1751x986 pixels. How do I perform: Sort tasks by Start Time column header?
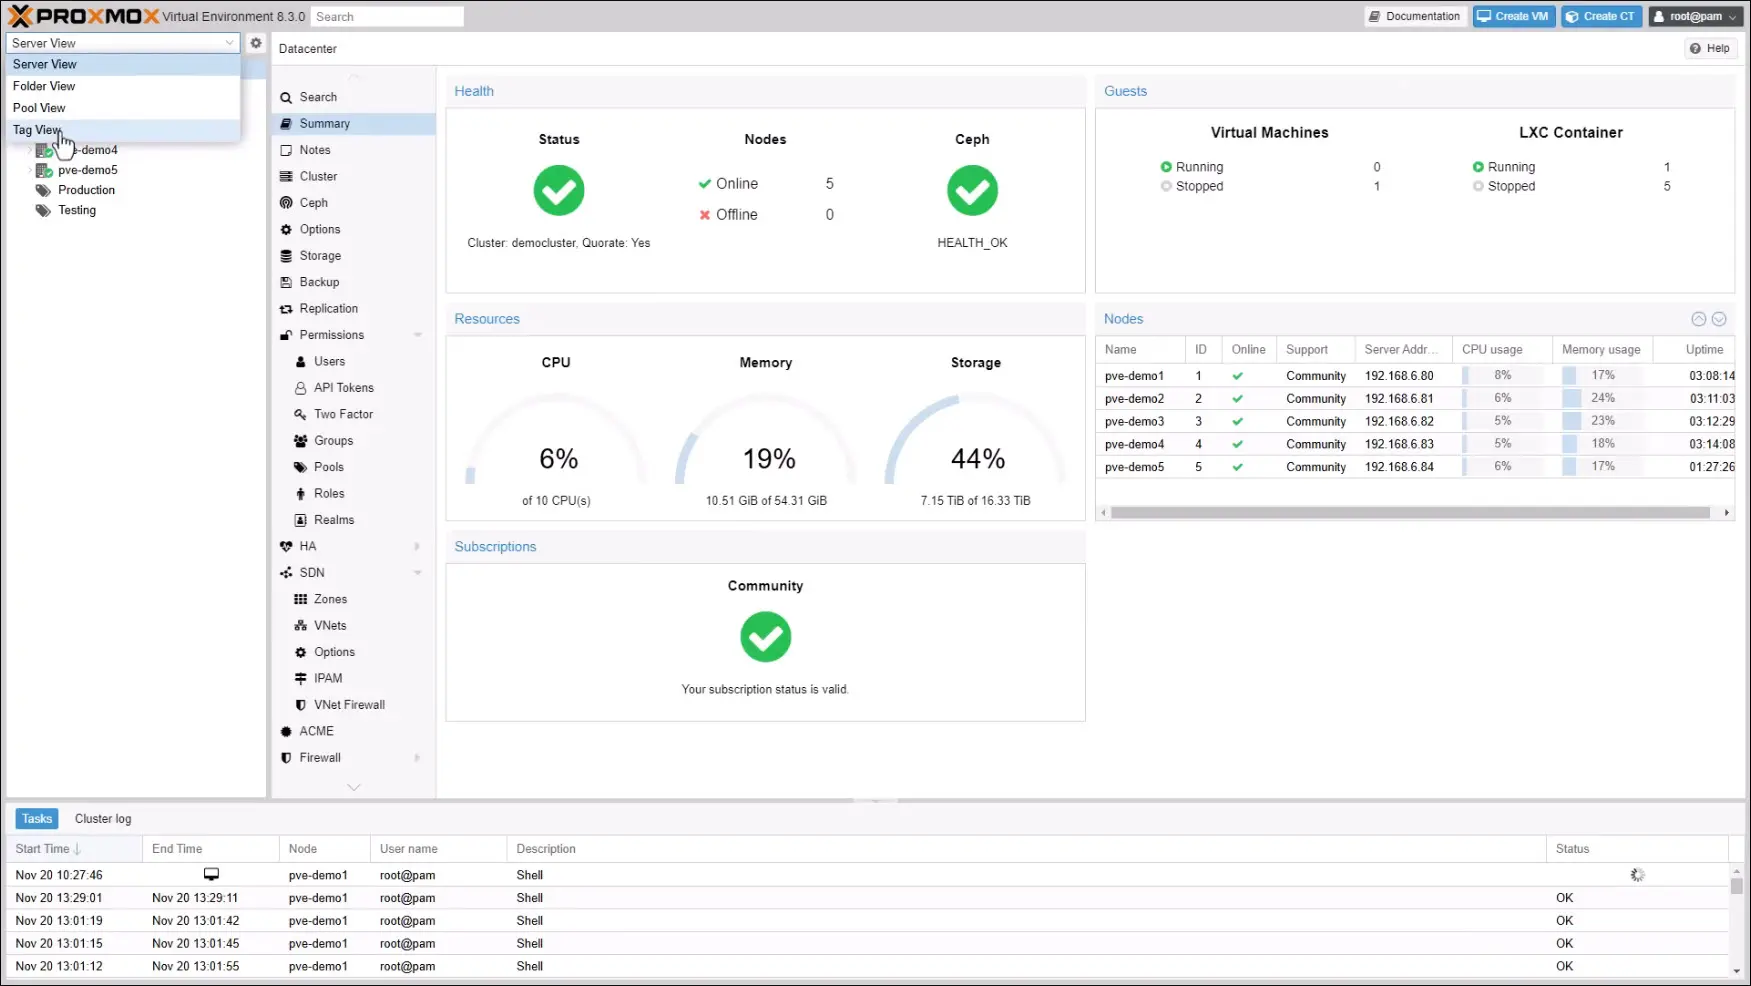(74, 849)
